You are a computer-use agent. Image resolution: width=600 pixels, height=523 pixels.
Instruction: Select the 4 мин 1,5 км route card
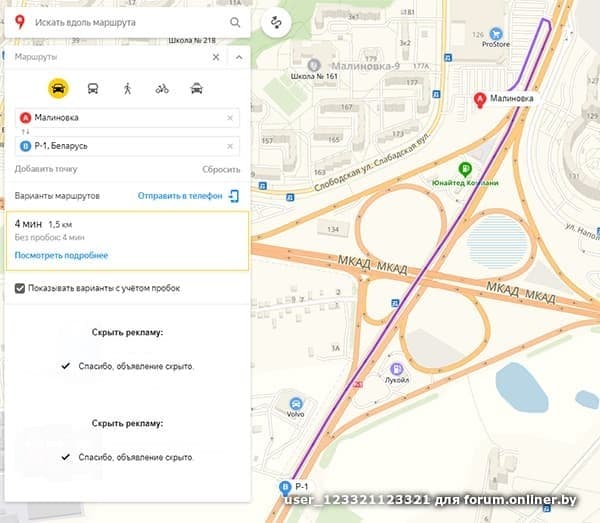pos(127,241)
